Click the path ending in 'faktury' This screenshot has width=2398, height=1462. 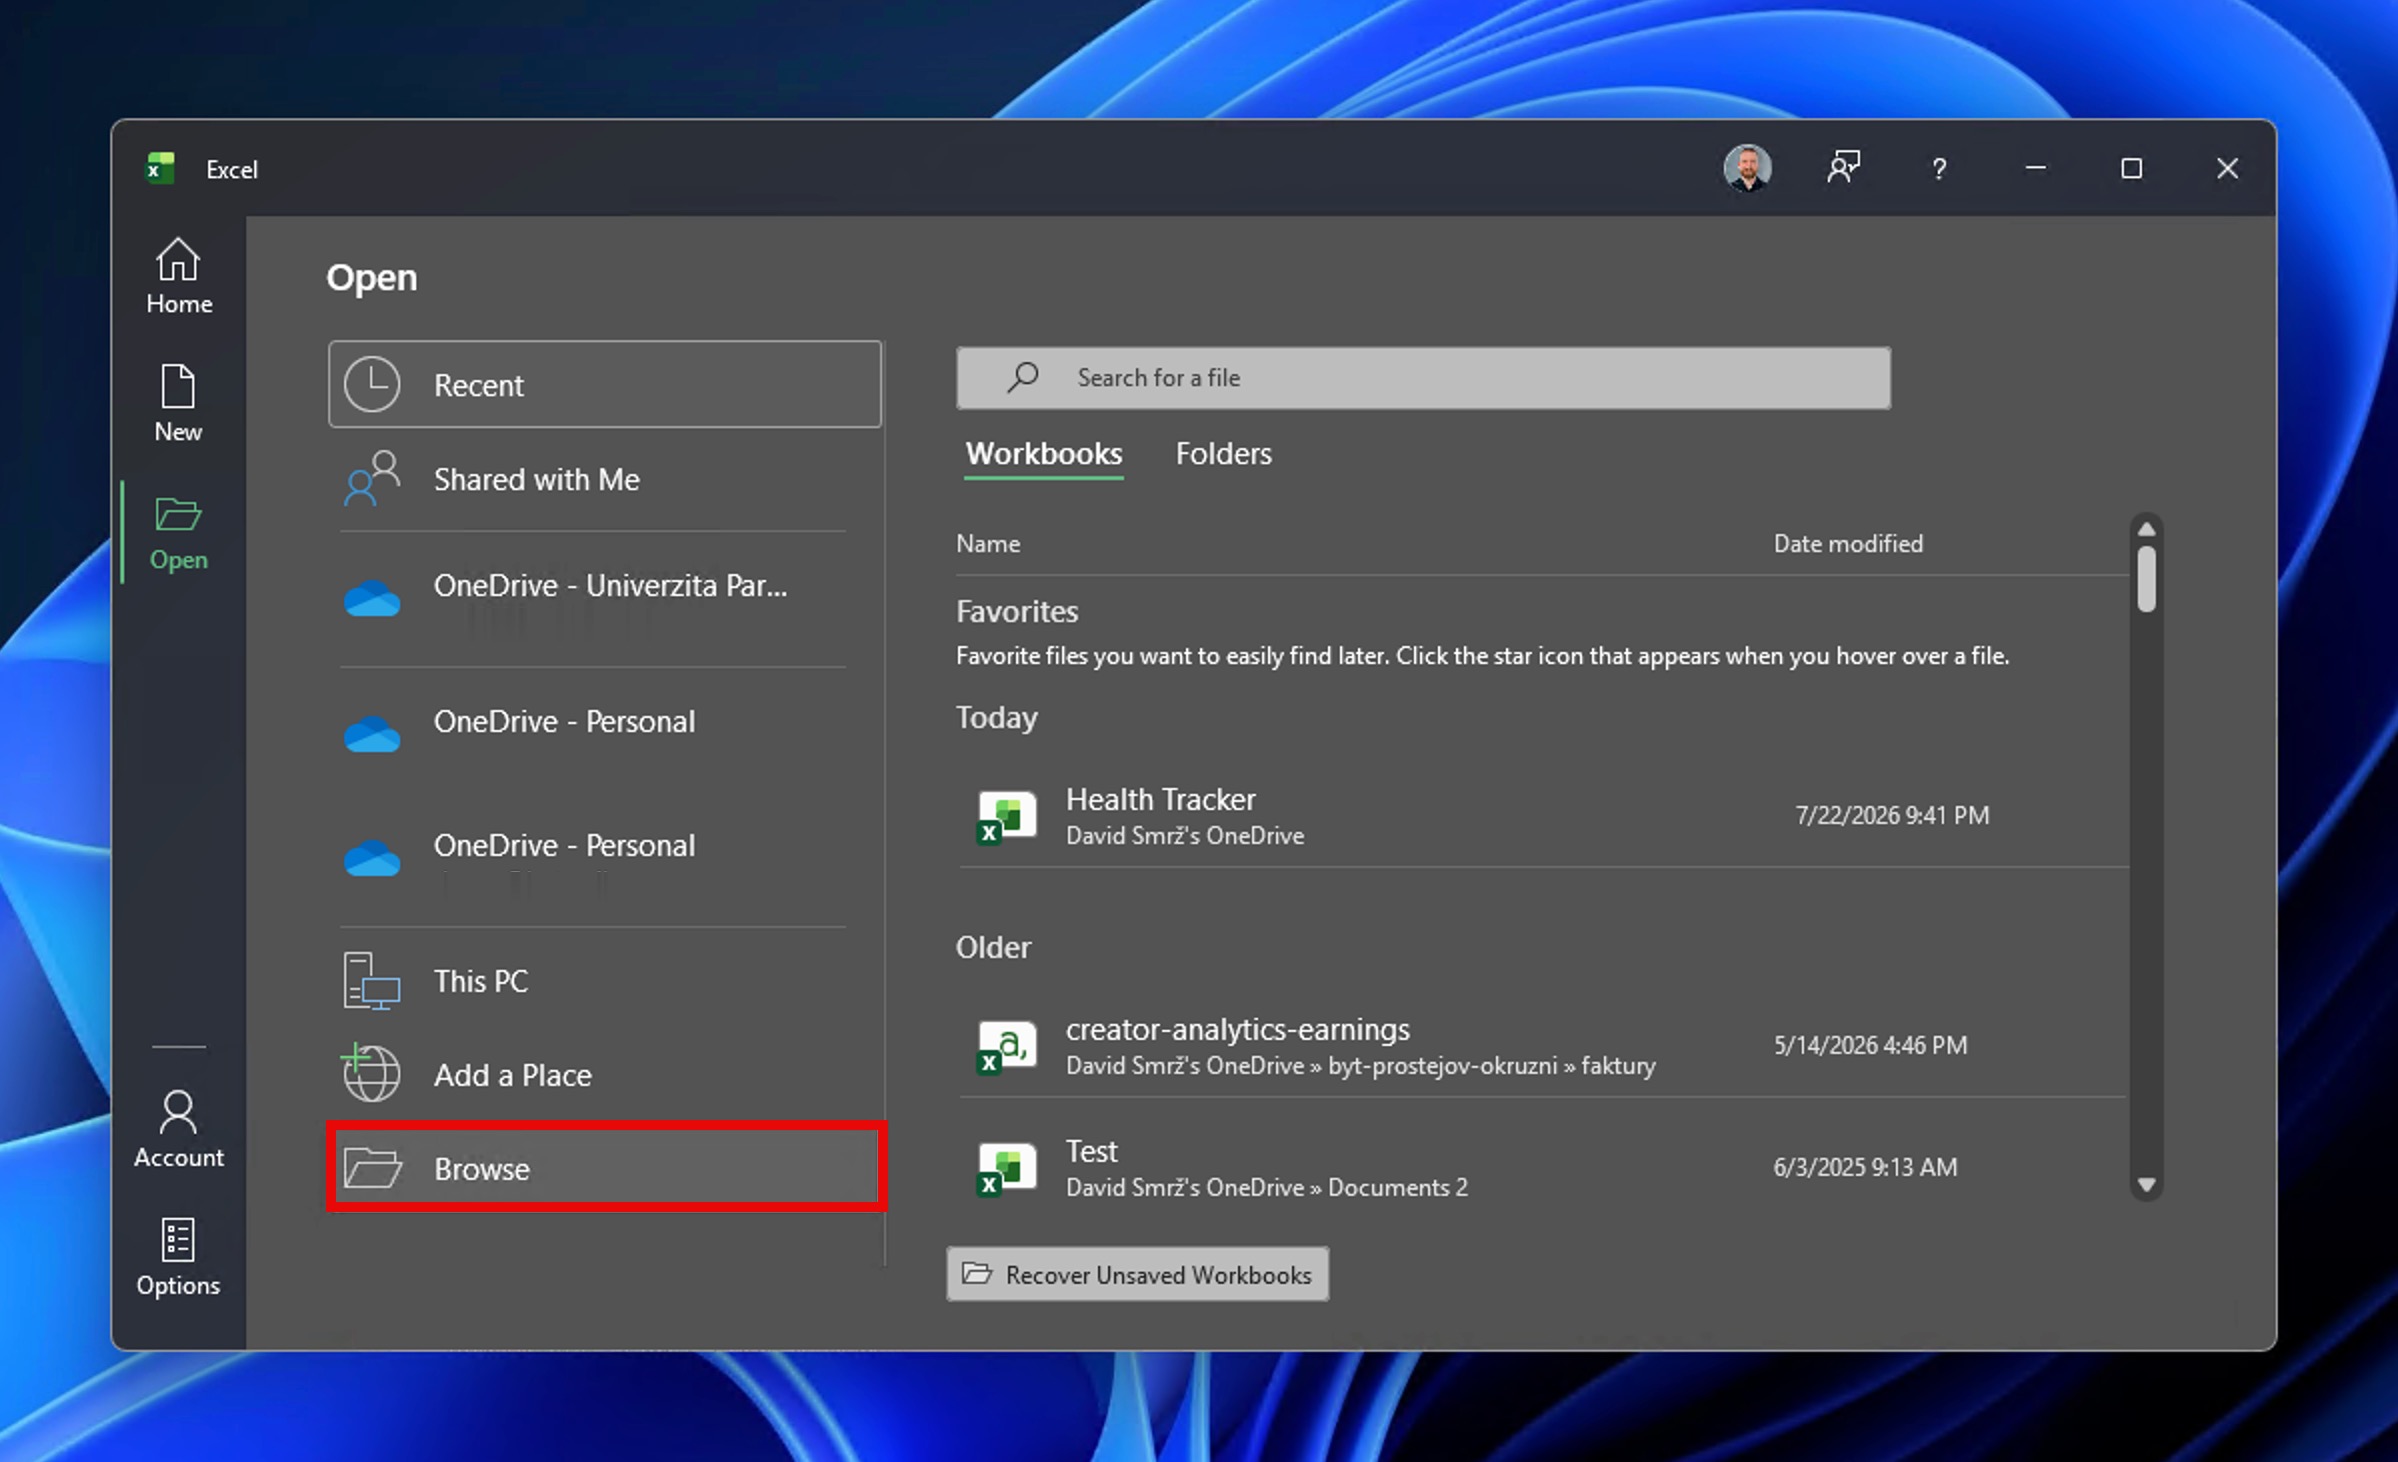[x=1360, y=1065]
